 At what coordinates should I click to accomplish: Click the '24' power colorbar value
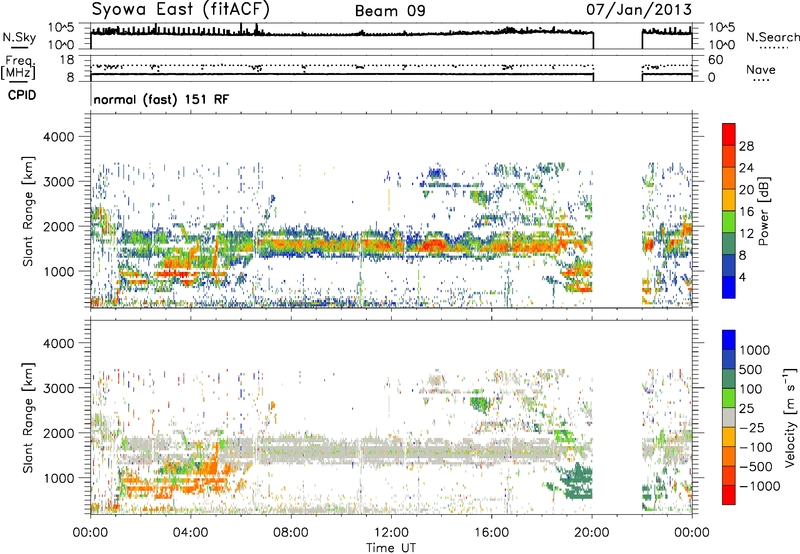(x=746, y=168)
